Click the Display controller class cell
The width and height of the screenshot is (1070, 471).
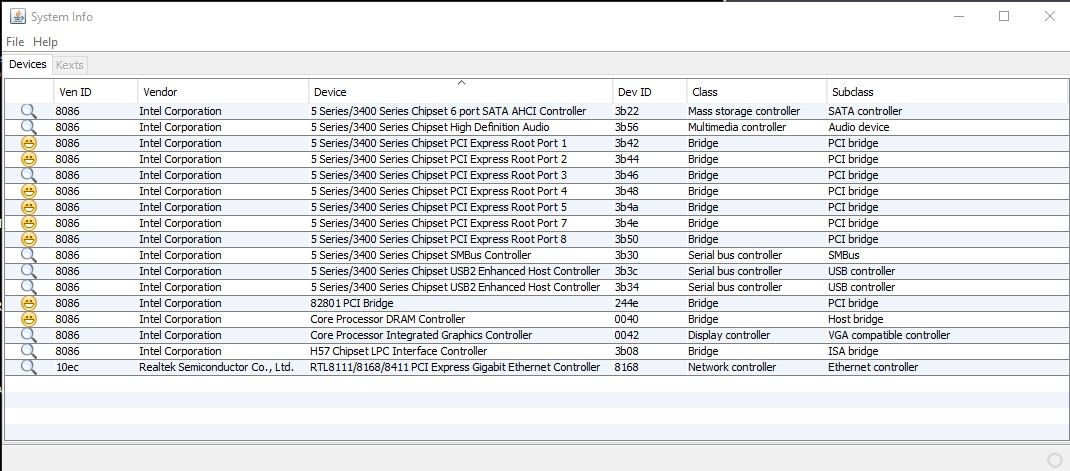point(729,335)
